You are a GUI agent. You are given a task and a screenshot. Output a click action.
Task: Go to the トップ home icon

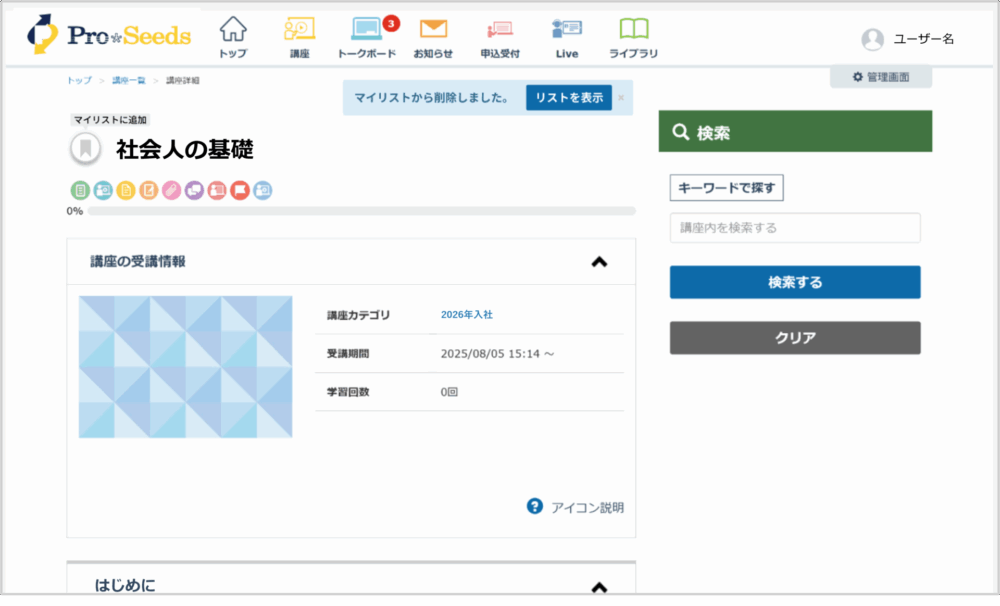click(x=233, y=37)
